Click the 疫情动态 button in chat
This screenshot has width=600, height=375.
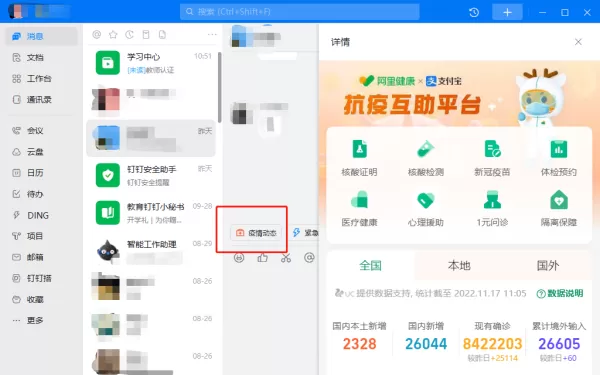[256, 233]
